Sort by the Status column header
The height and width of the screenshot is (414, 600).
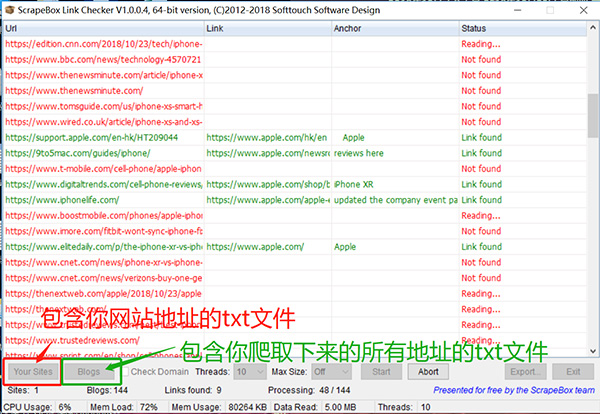click(522, 28)
